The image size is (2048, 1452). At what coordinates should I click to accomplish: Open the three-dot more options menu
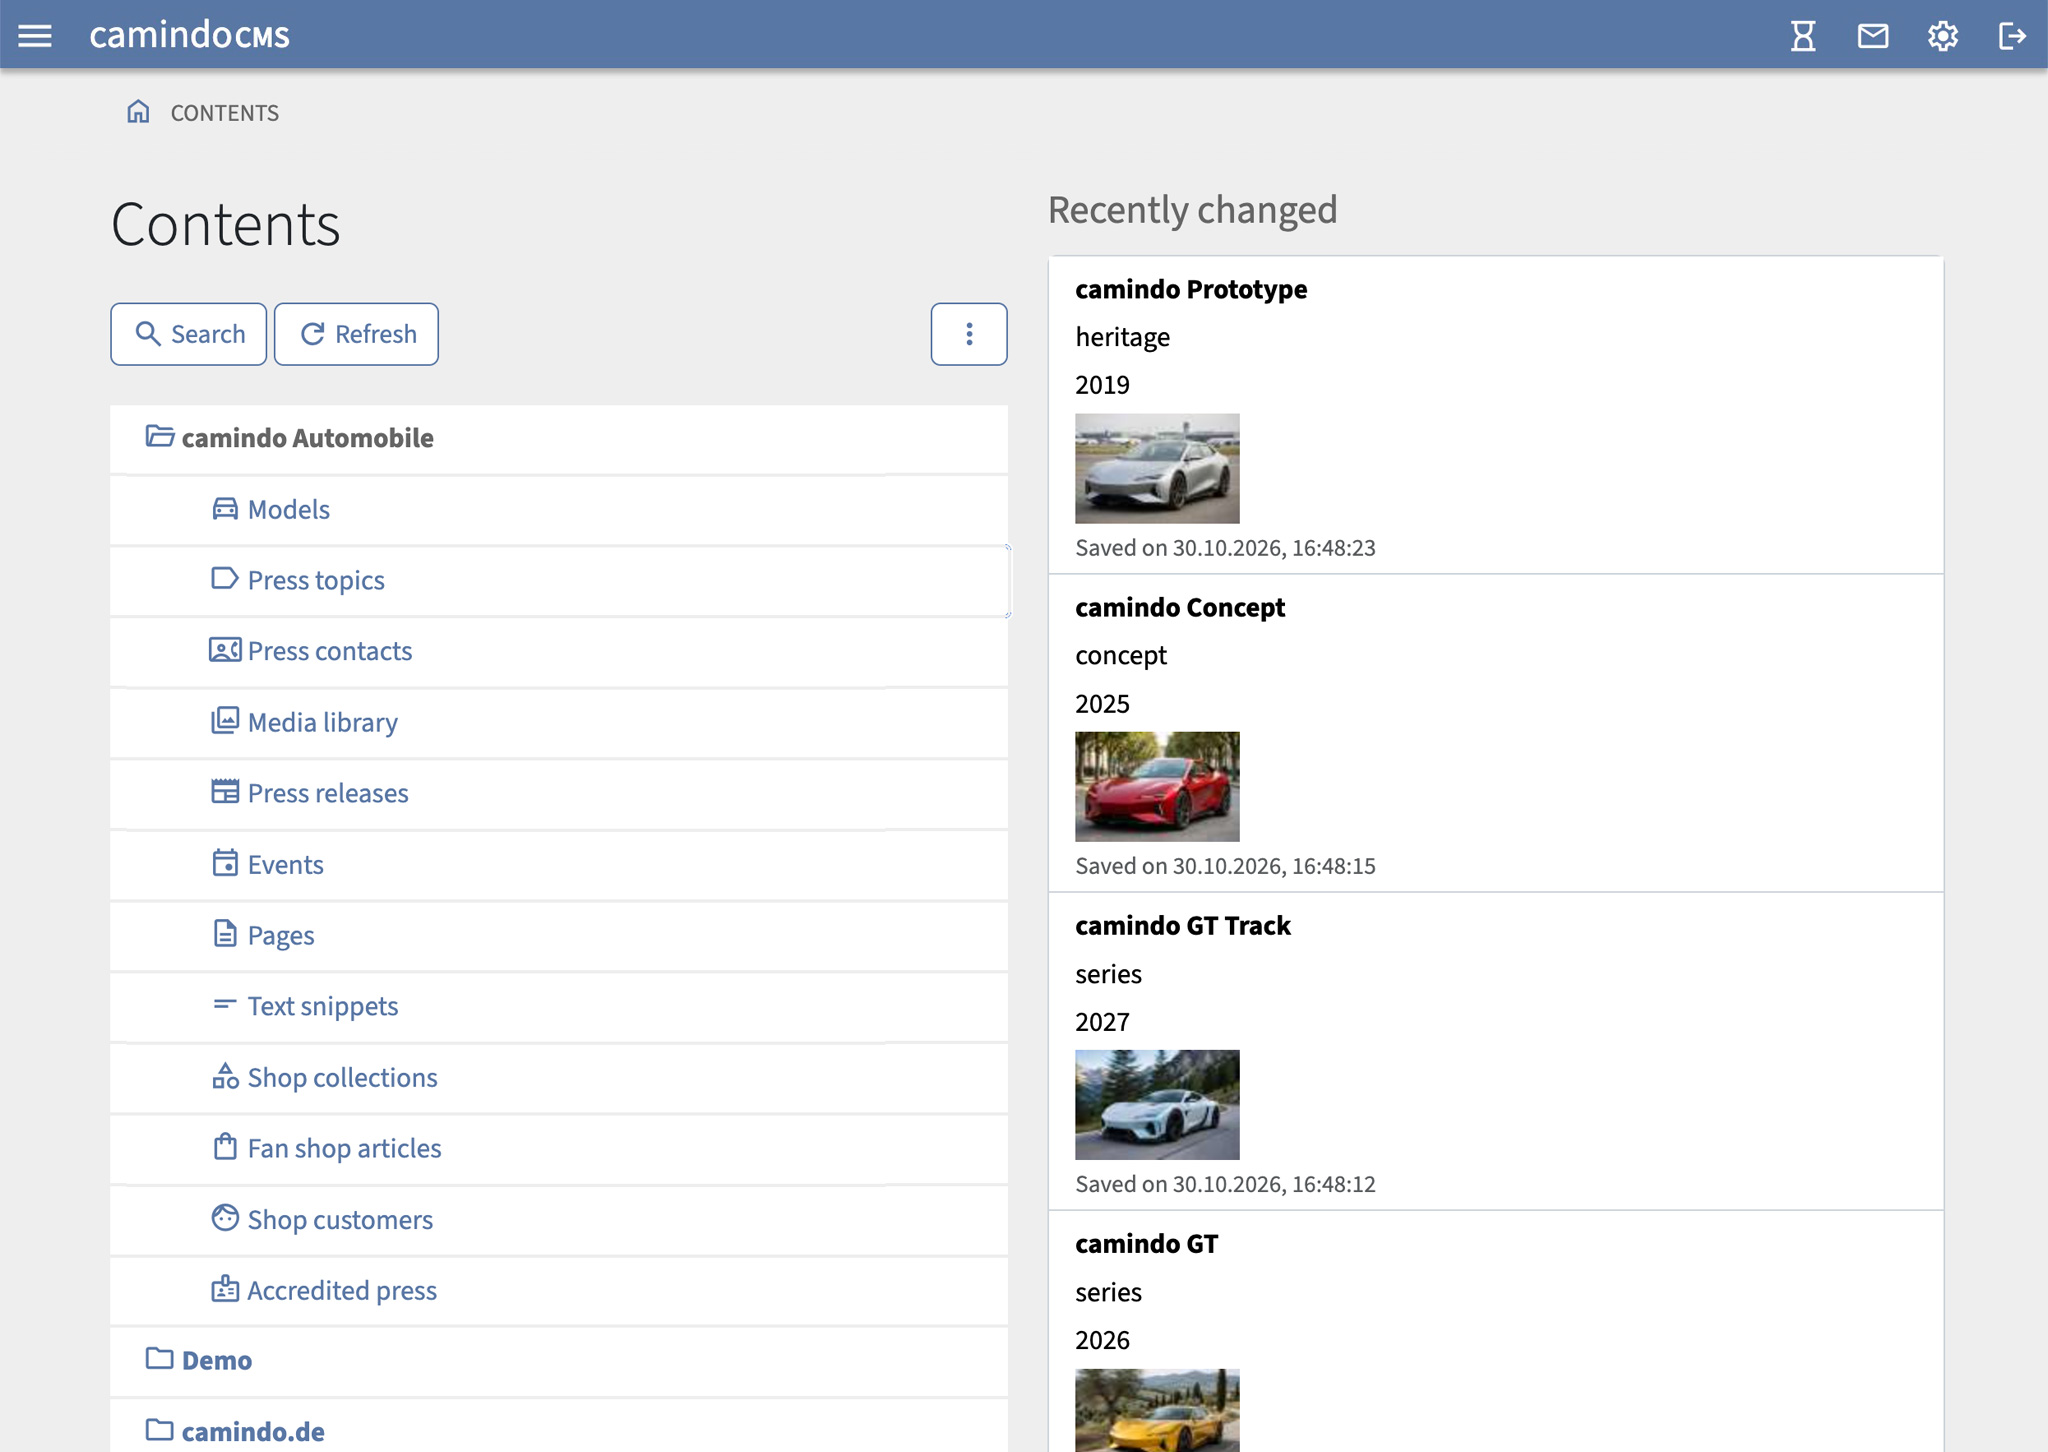968,334
